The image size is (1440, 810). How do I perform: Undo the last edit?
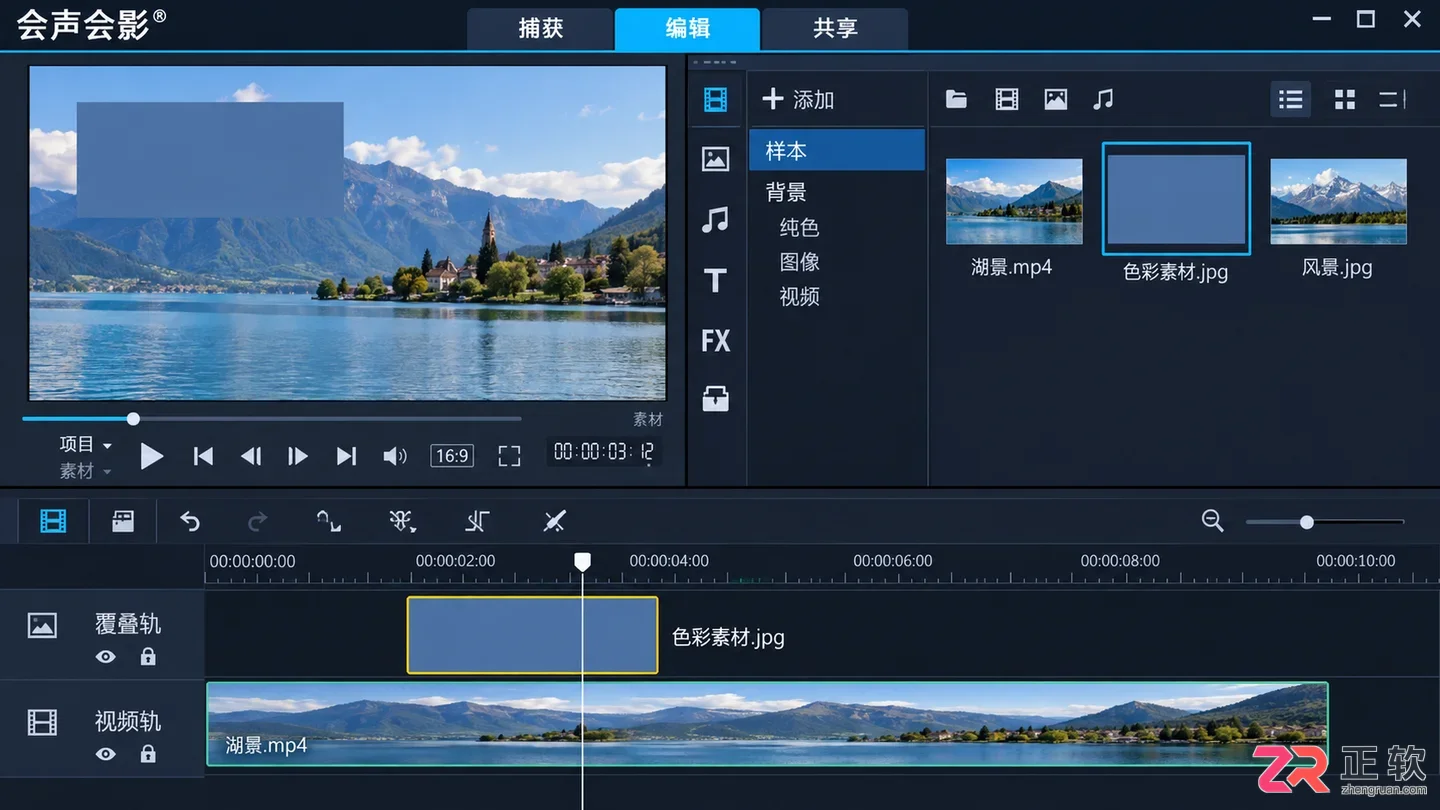coord(190,521)
